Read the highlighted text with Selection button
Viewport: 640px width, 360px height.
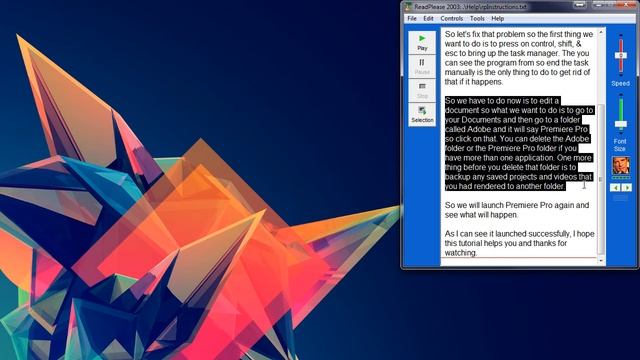click(422, 114)
